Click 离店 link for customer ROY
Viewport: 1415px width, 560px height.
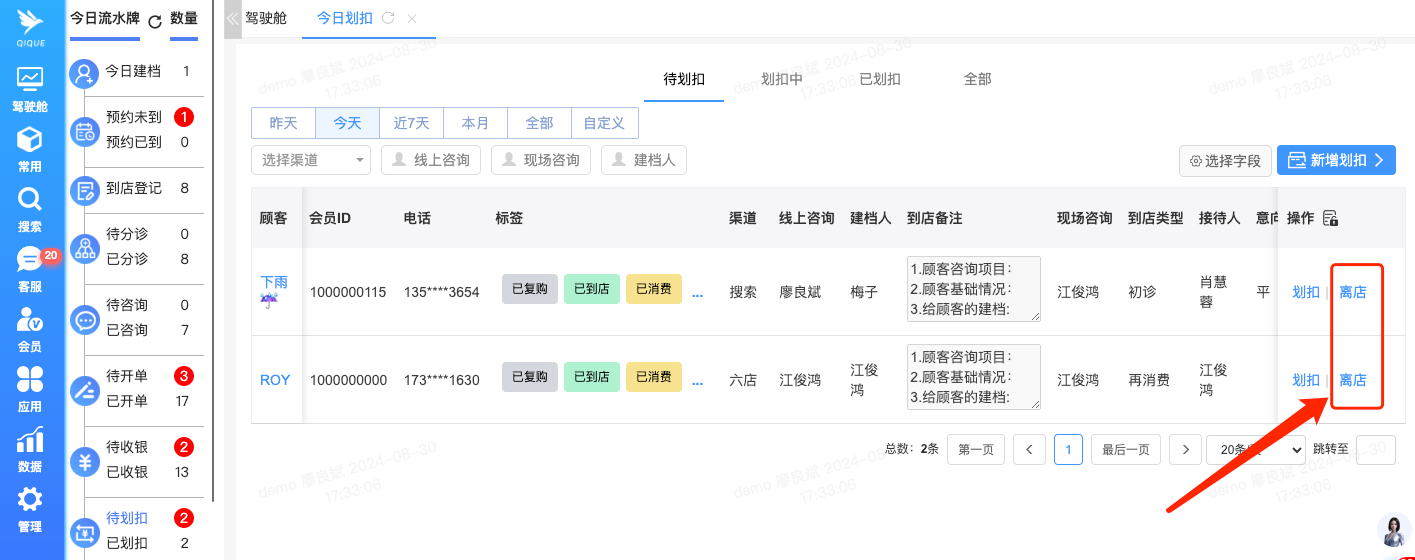pos(1353,380)
